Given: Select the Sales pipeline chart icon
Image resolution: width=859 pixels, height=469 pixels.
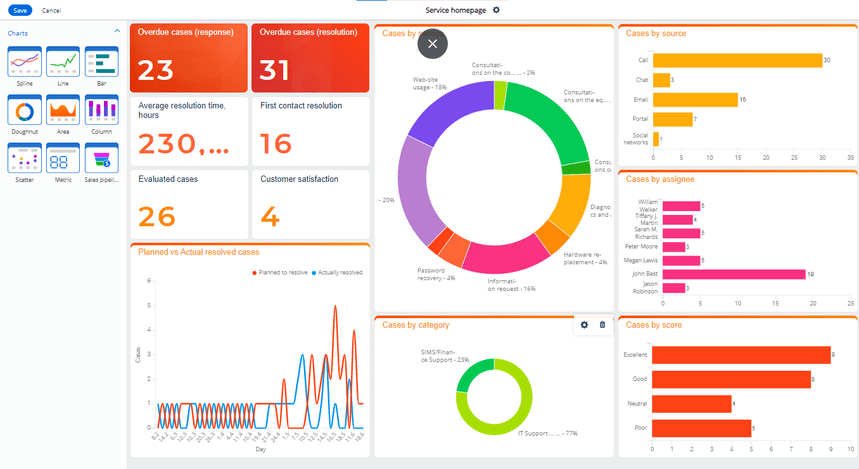Looking at the screenshot, I should point(102,158).
